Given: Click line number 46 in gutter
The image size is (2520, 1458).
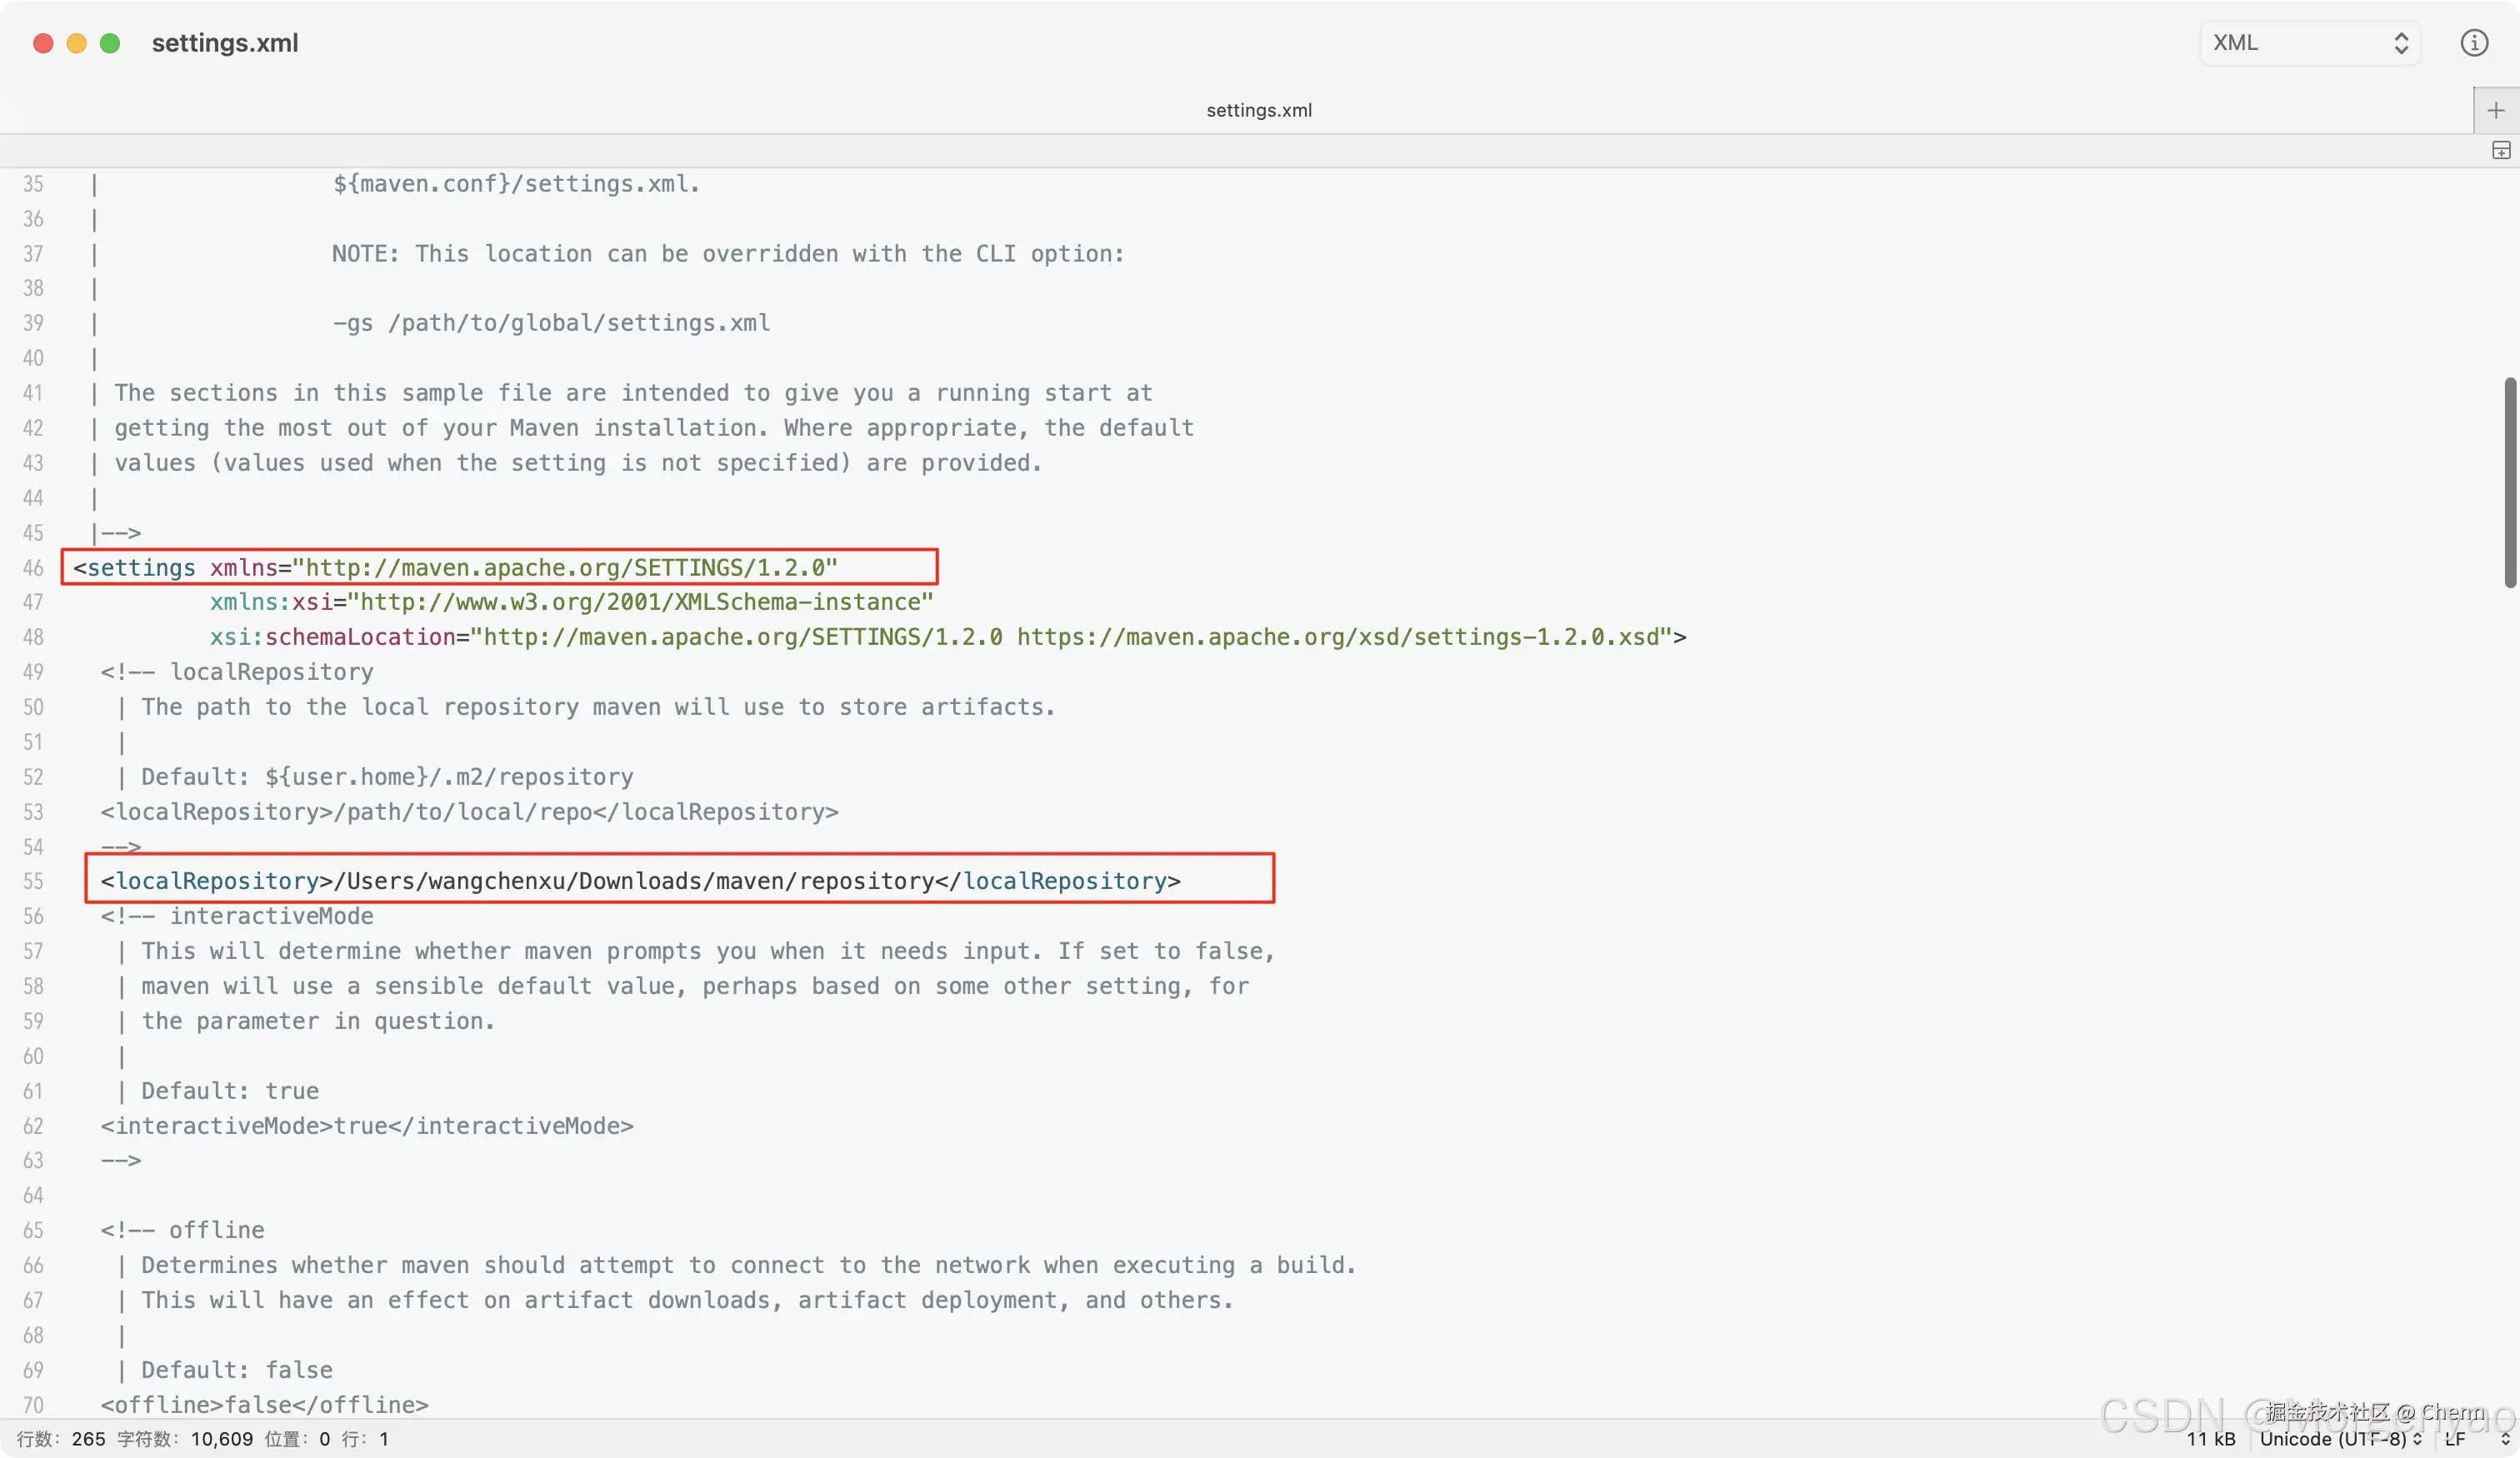Looking at the screenshot, I should pos(33,567).
